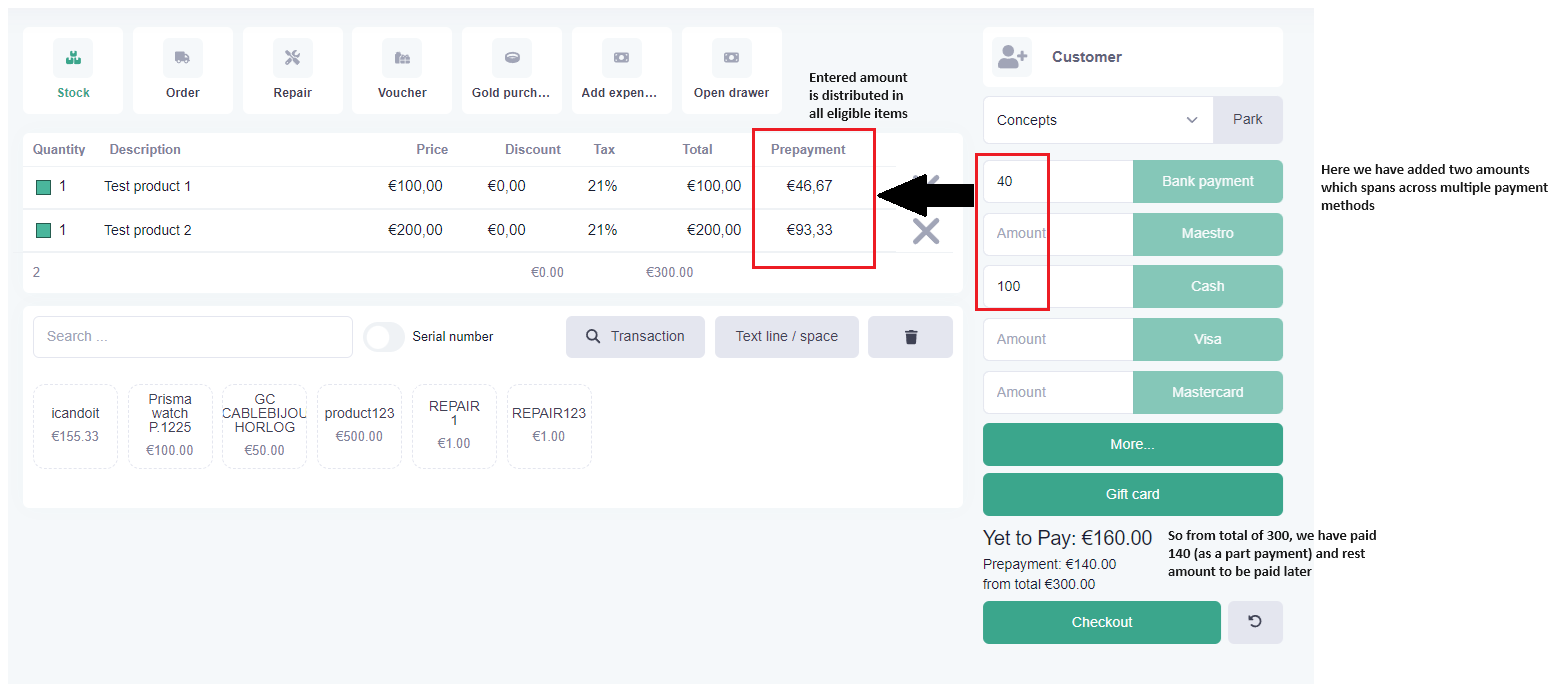Toggle the Test product 2 checkbox
The image size is (1553, 700).
pyautogui.click(x=43, y=231)
